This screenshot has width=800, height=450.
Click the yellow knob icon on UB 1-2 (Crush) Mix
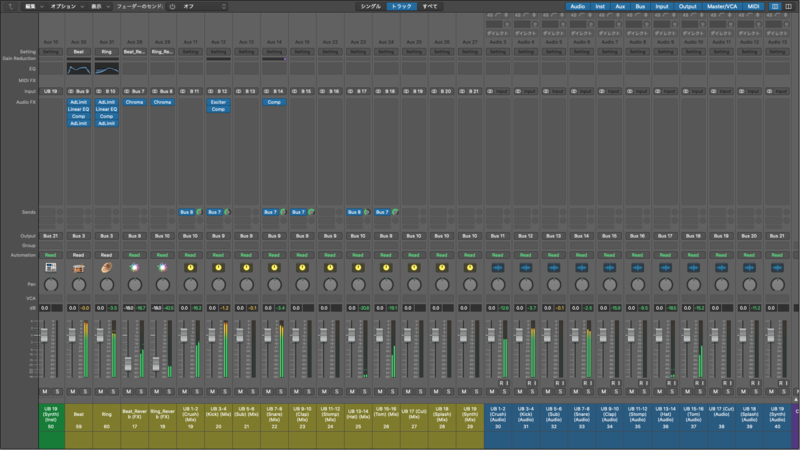point(190,267)
